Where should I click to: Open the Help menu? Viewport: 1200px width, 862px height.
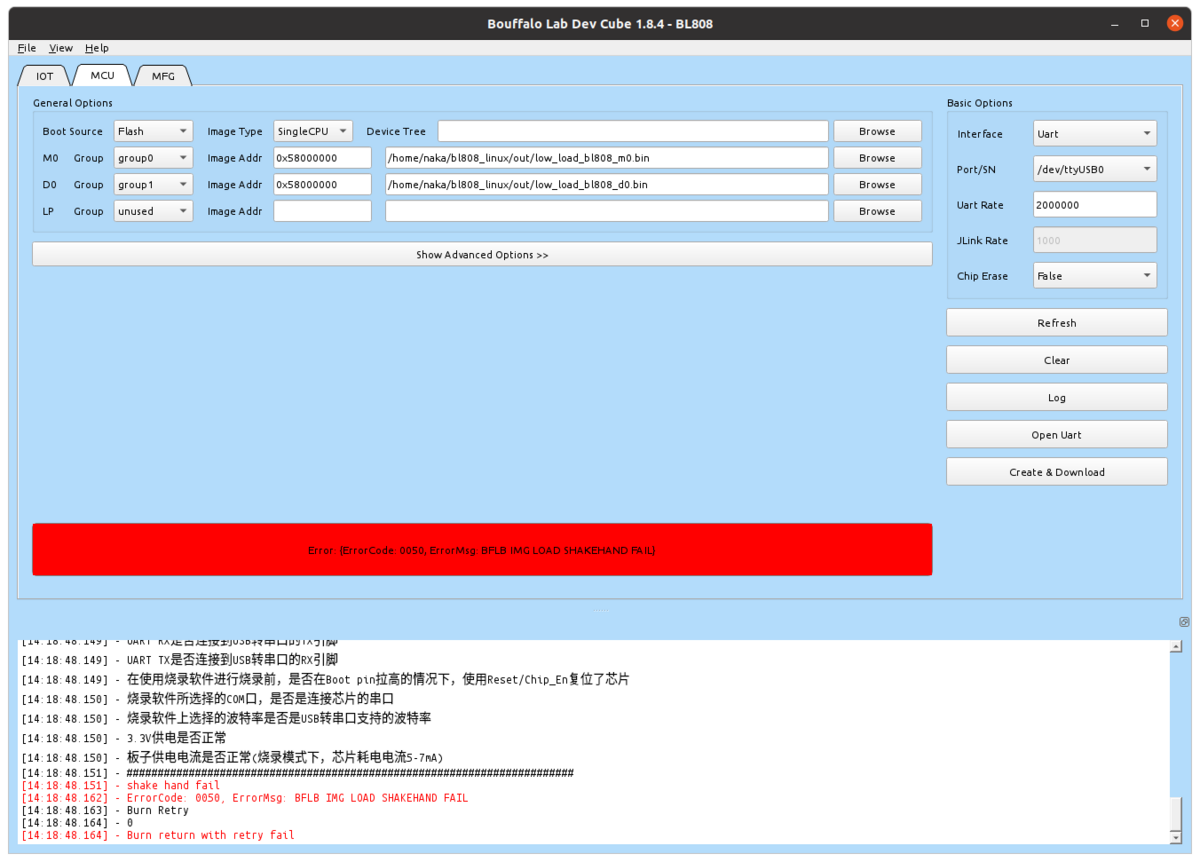coord(97,48)
